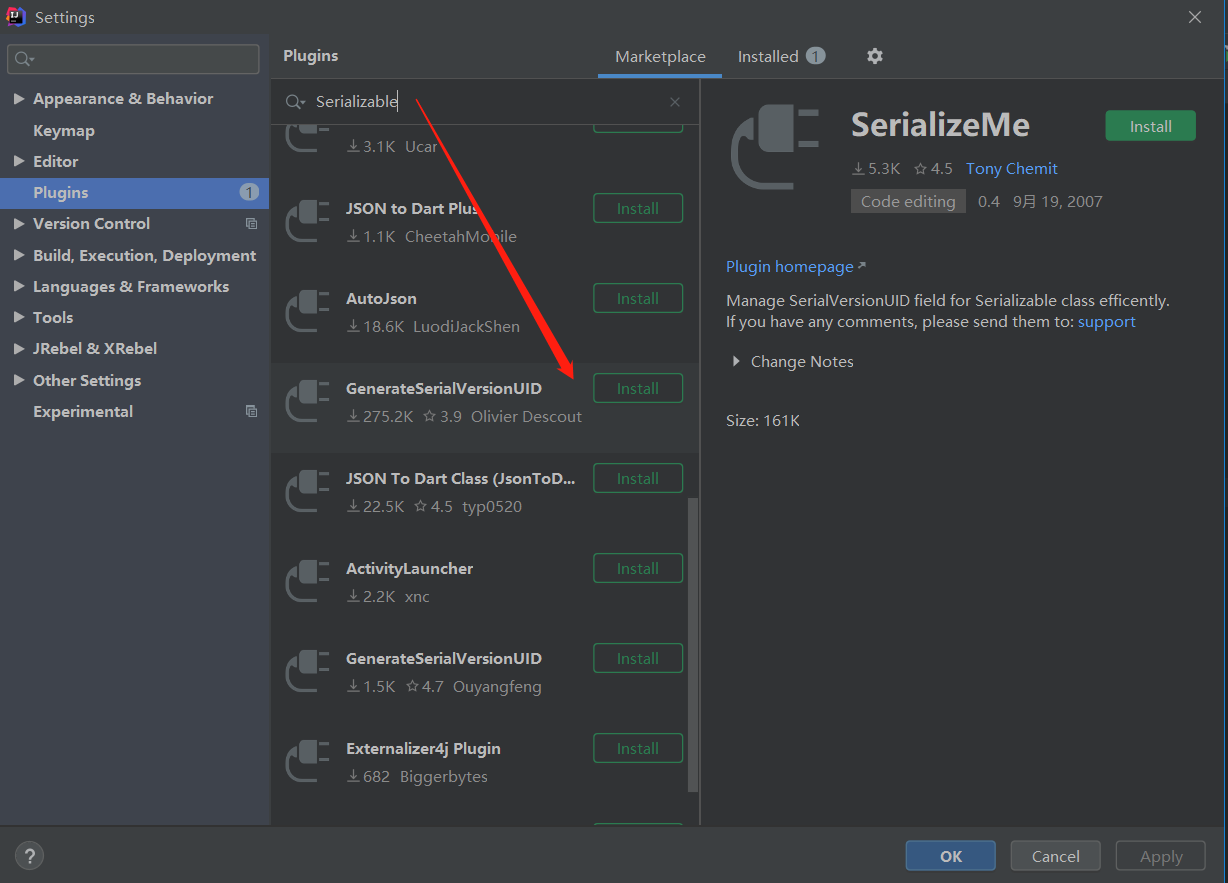Install the AutoJson plugin

(638, 298)
